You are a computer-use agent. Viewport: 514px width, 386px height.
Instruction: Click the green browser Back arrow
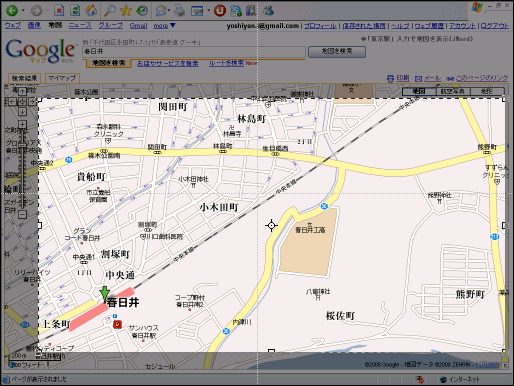point(12,11)
